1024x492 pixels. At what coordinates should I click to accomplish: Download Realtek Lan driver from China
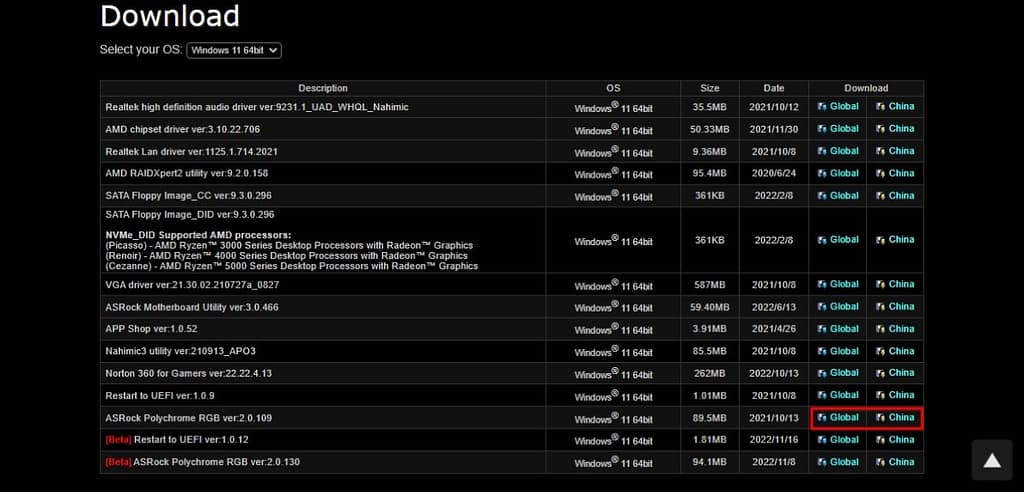click(895, 151)
